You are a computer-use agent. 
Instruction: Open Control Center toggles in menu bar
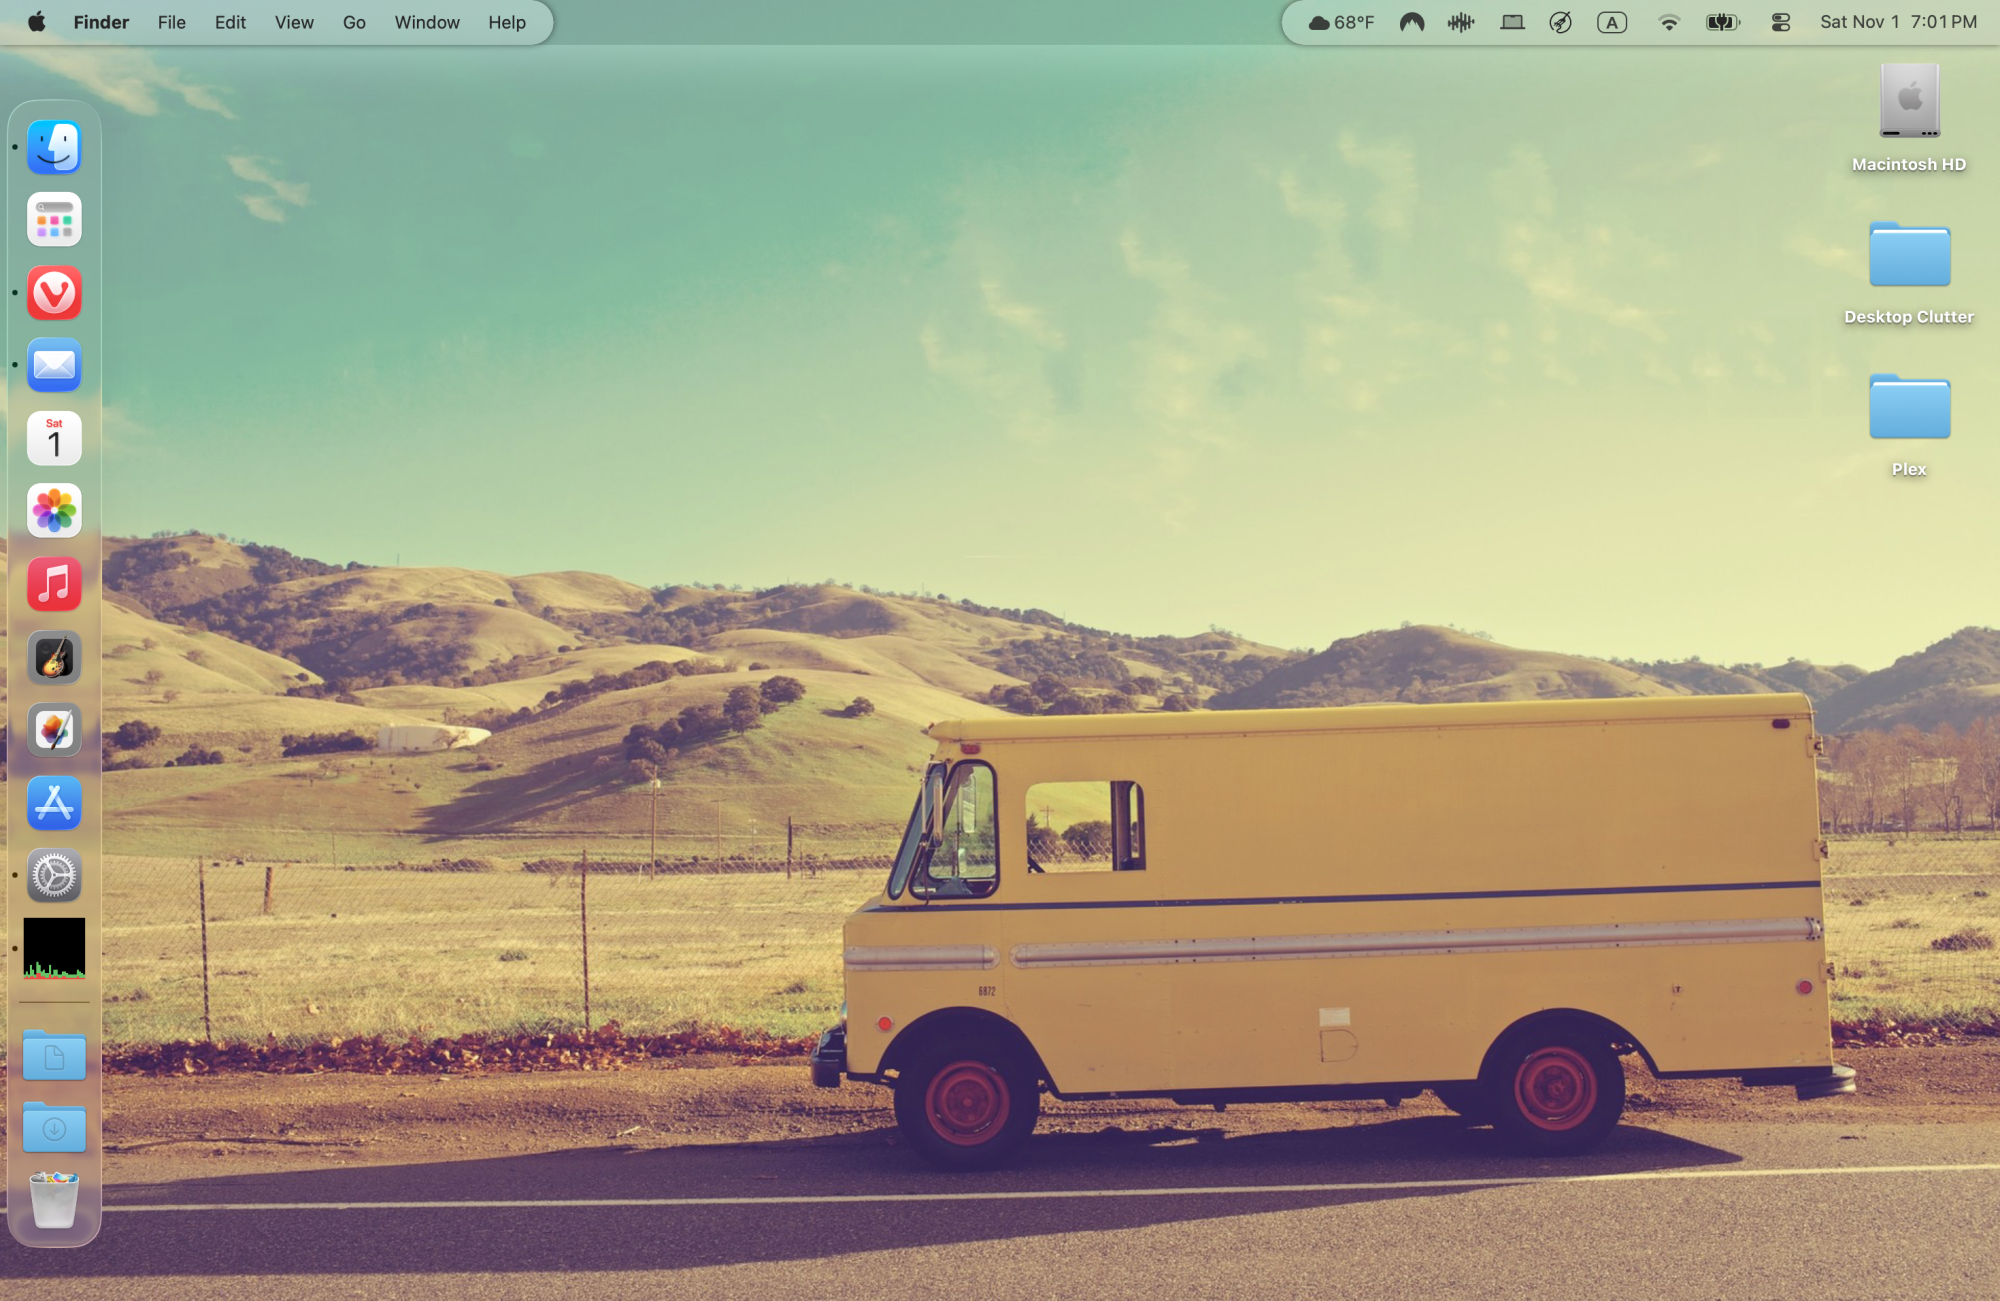[x=1780, y=21]
